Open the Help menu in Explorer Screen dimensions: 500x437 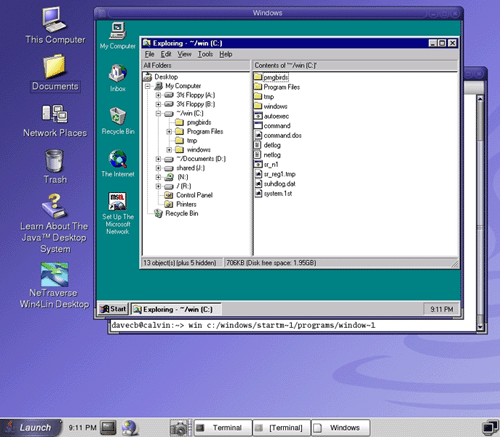coord(226,54)
